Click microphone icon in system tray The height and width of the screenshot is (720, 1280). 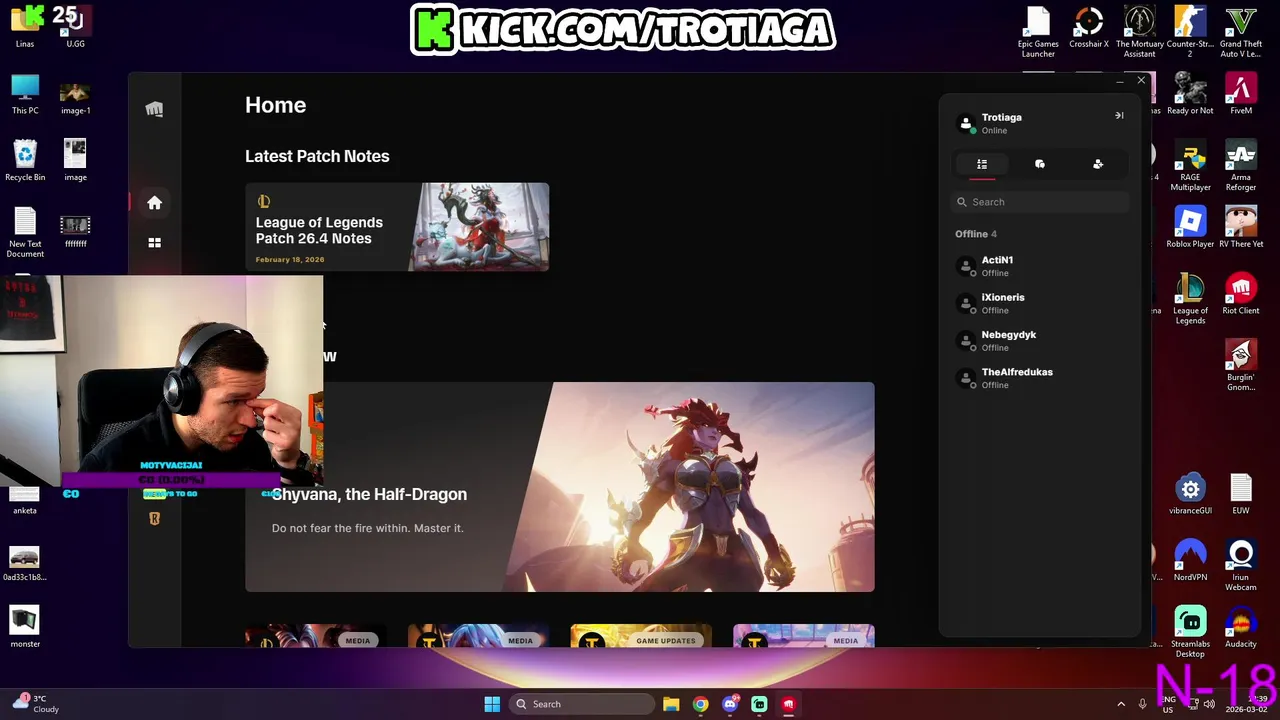click(1143, 704)
